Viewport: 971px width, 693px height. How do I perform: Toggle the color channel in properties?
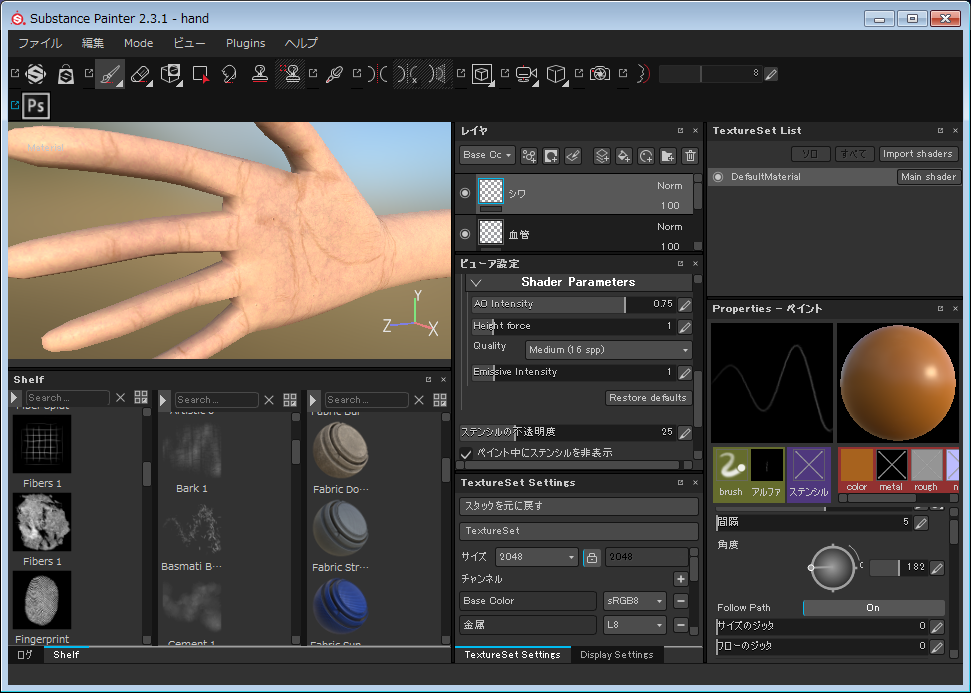(x=856, y=470)
